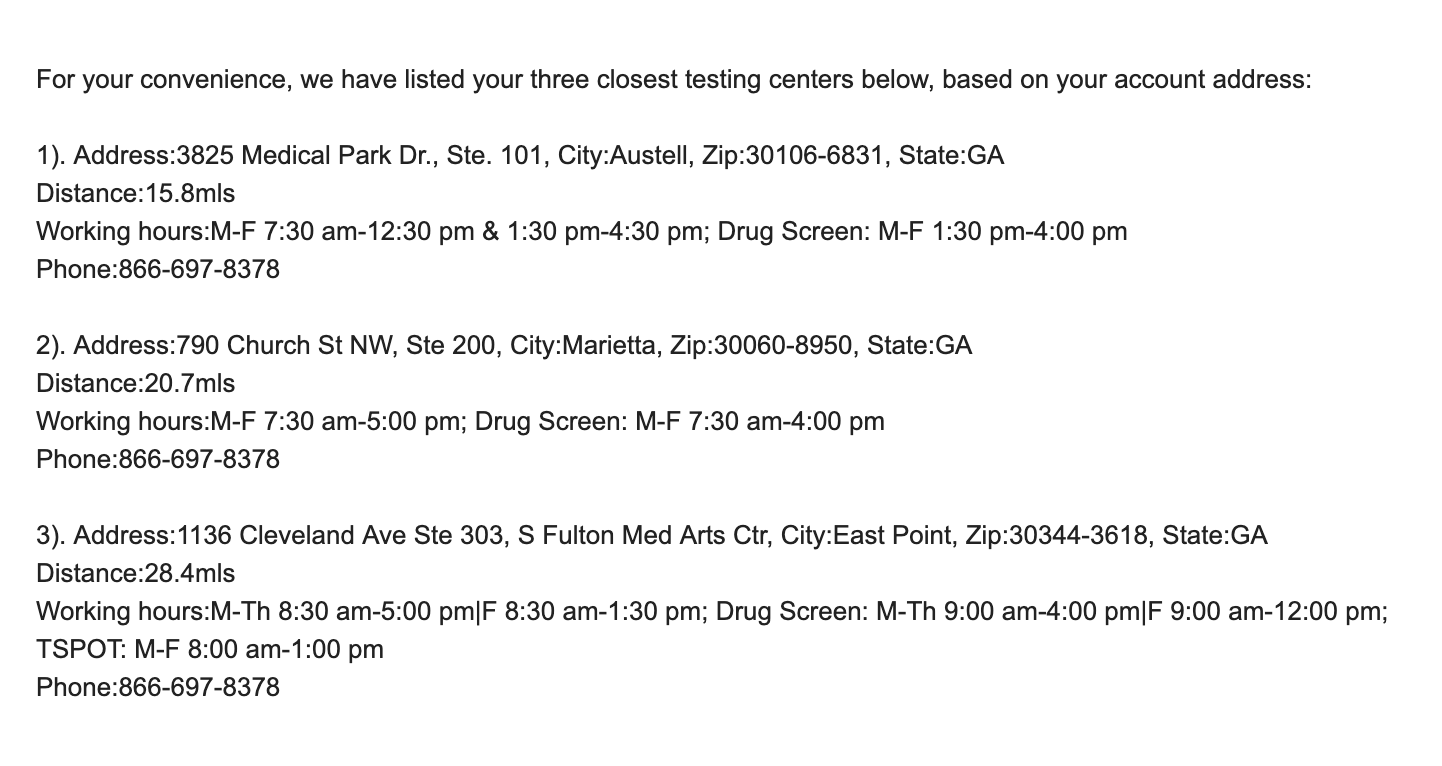Click the third center's working hours M-Th line

point(712,611)
